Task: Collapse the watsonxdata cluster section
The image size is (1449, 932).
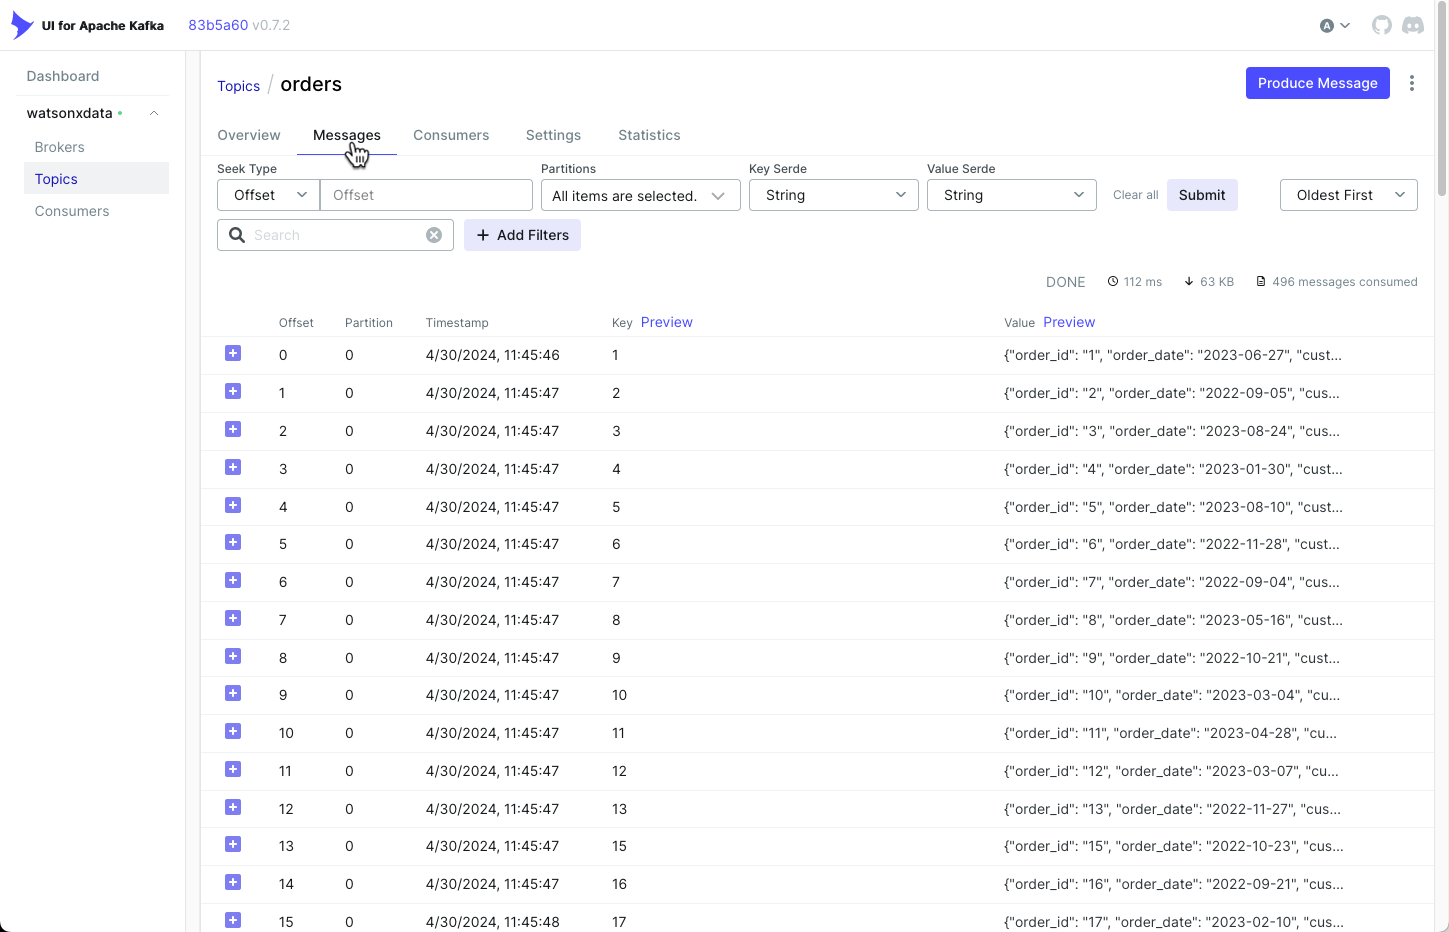Action: [x=154, y=113]
